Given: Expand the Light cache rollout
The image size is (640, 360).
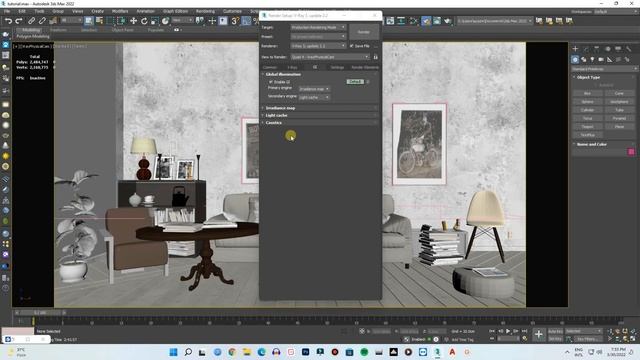Looking at the screenshot, I should pyautogui.click(x=320, y=116).
